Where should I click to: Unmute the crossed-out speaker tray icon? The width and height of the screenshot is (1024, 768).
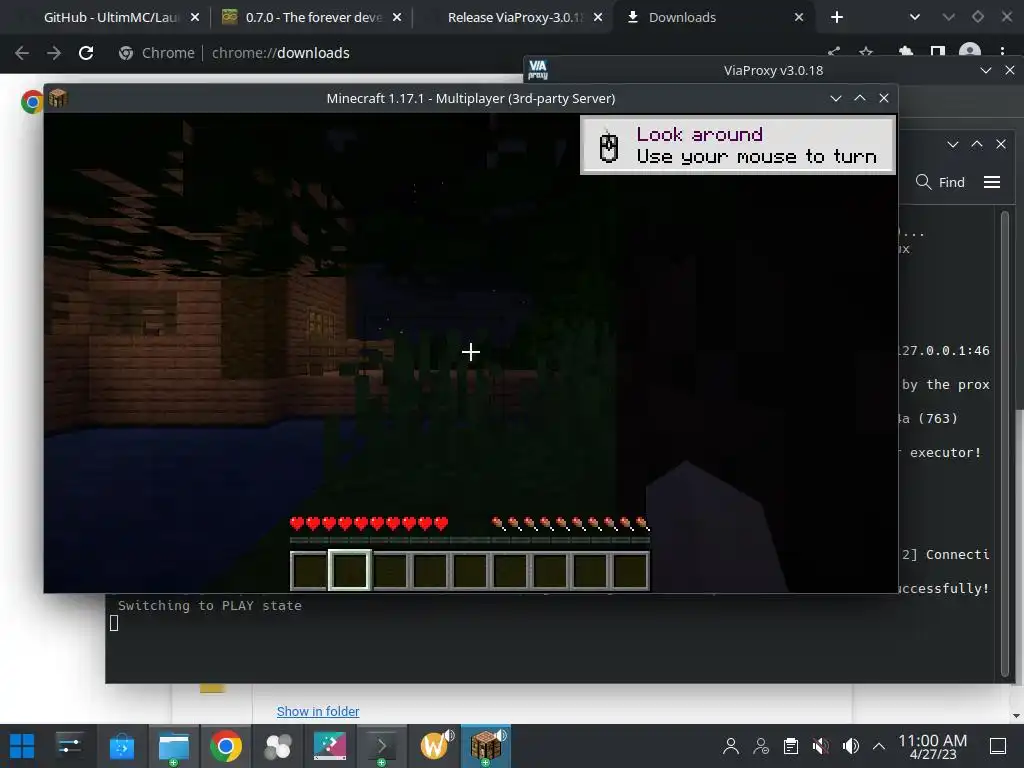(821, 746)
